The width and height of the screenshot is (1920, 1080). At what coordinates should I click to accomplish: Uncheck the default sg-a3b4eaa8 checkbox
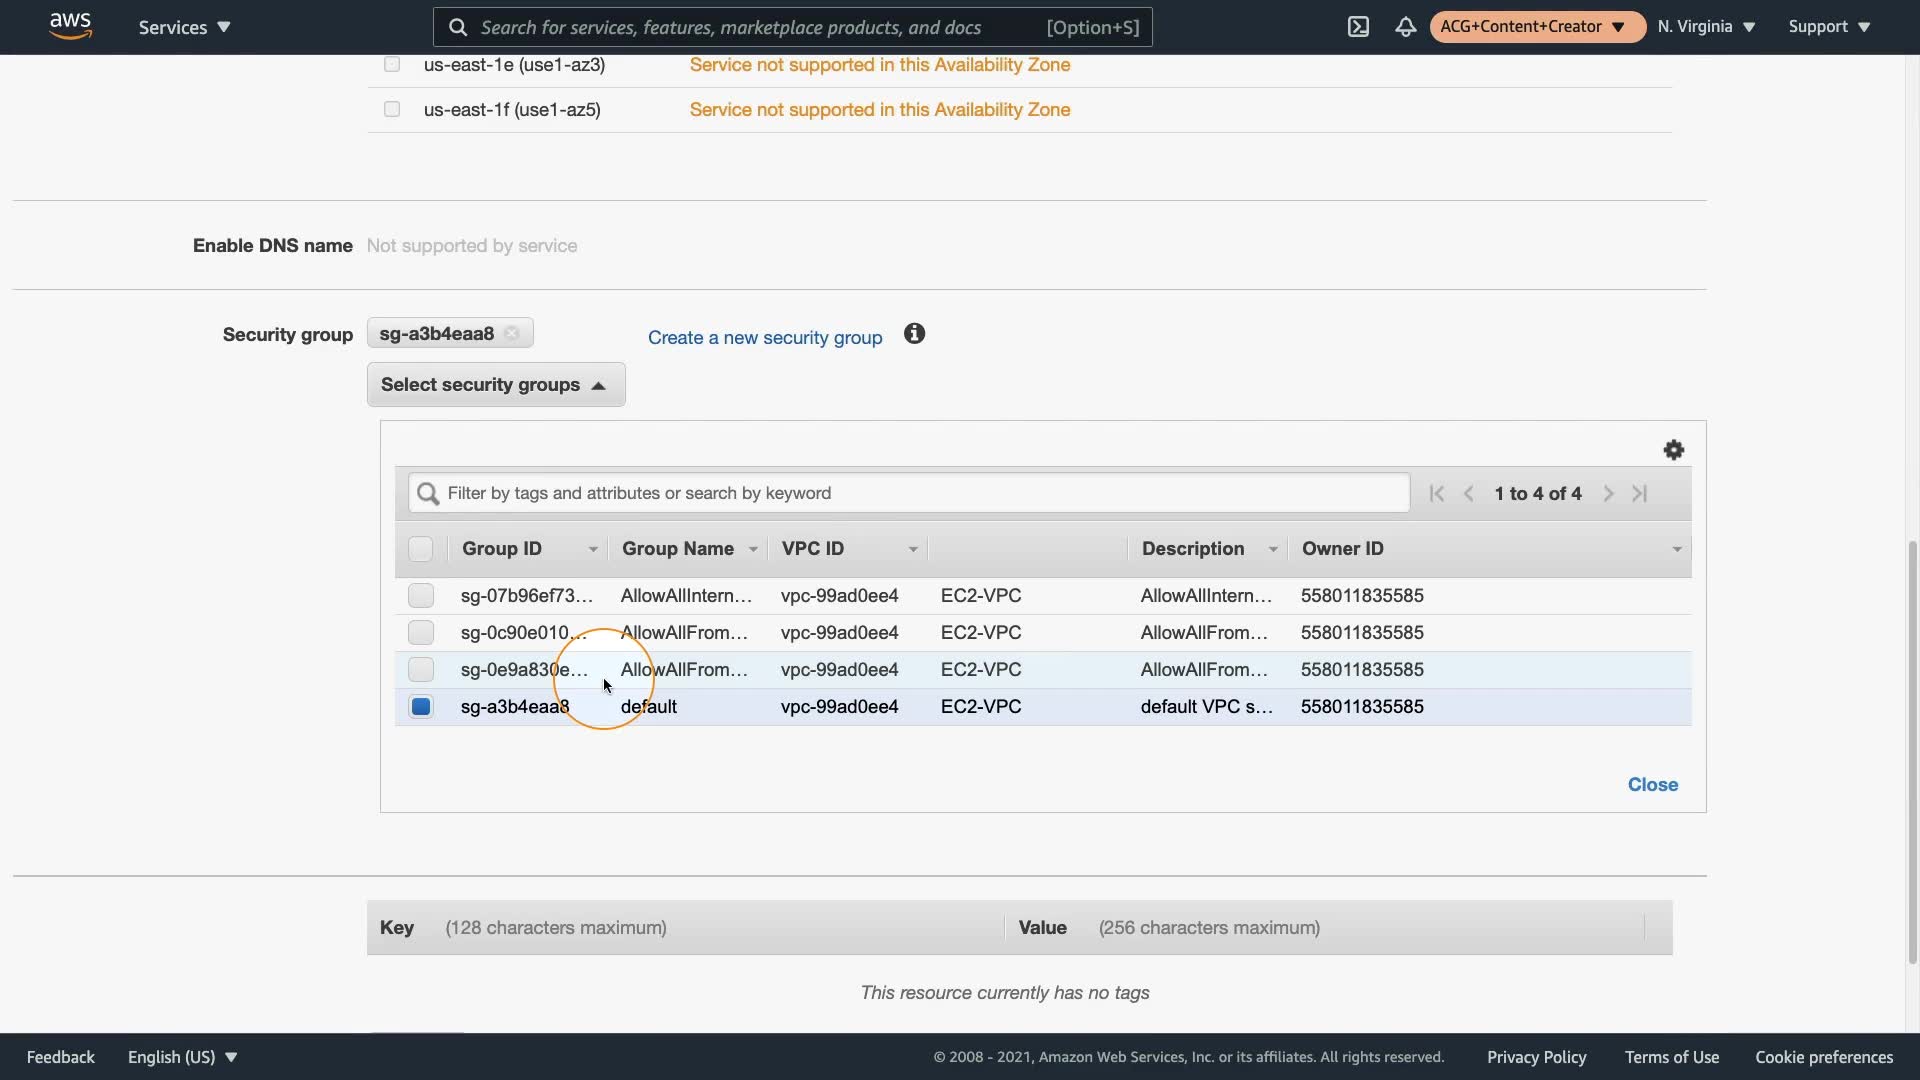[x=421, y=707]
